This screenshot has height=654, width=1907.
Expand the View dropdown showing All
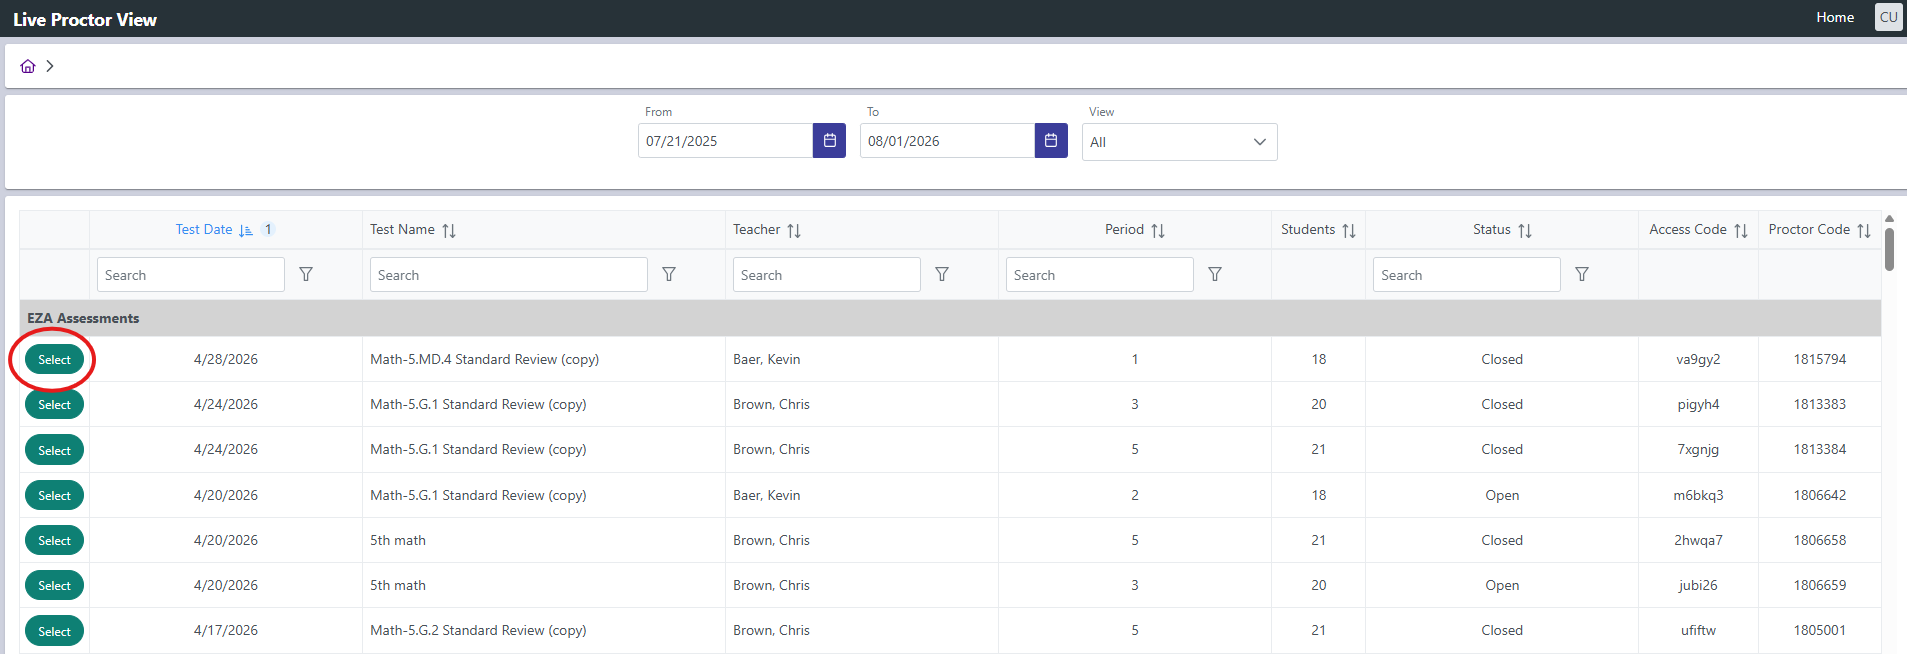(x=1179, y=142)
